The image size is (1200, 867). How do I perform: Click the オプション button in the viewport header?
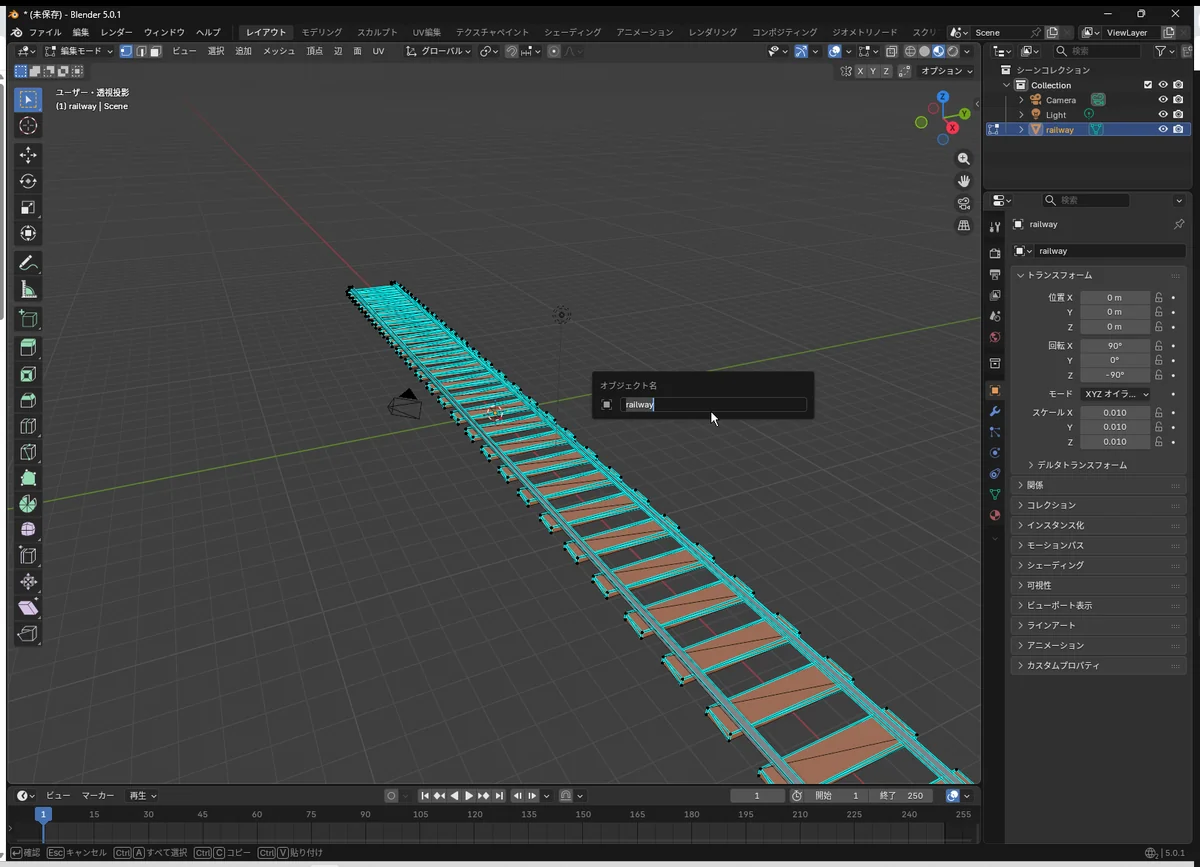(x=946, y=71)
